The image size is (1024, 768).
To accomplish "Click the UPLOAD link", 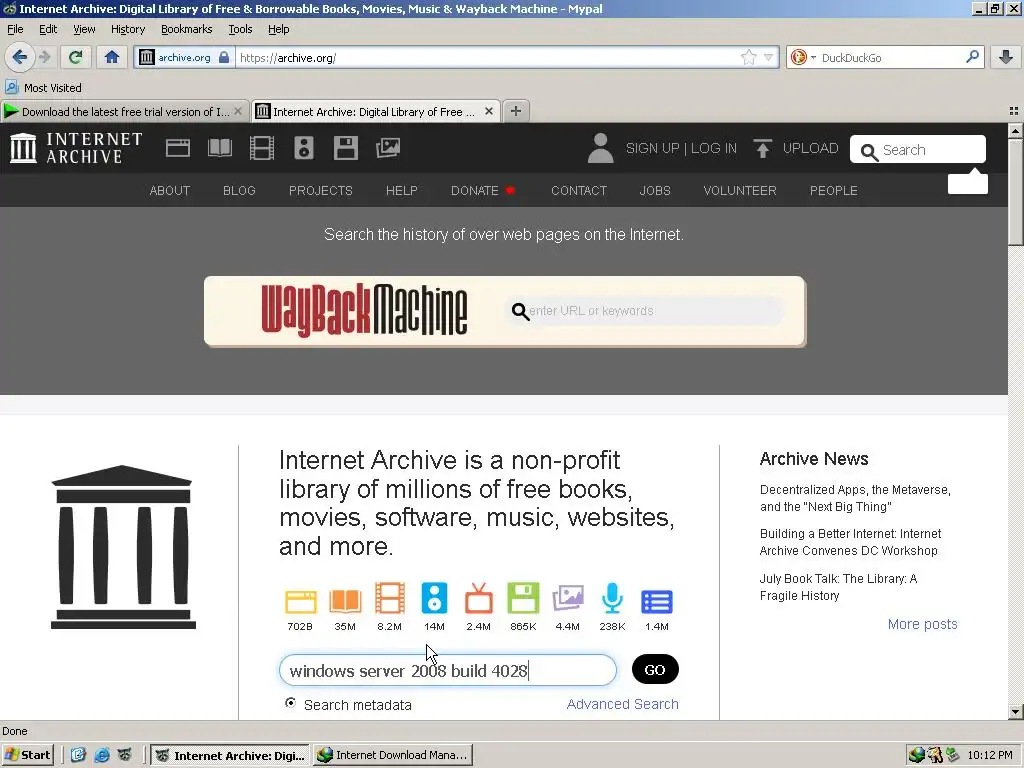I will pos(810,148).
